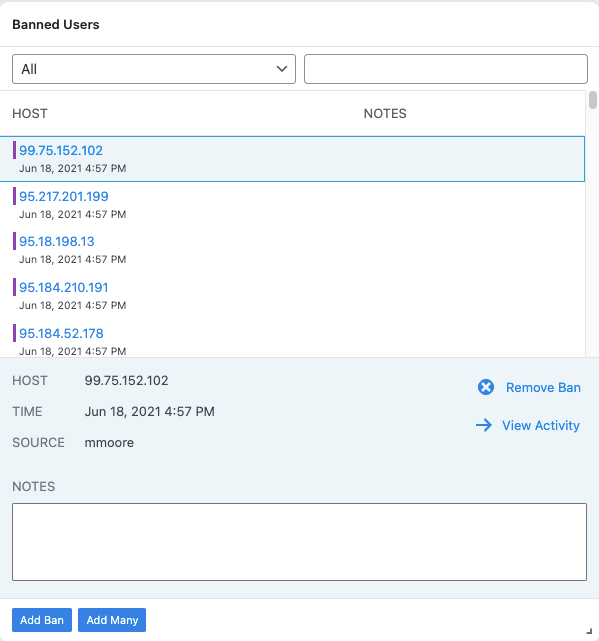The width and height of the screenshot is (599, 641).
Task: Click the purple marker beside 95.217.201.199
Action: click(14, 196)
